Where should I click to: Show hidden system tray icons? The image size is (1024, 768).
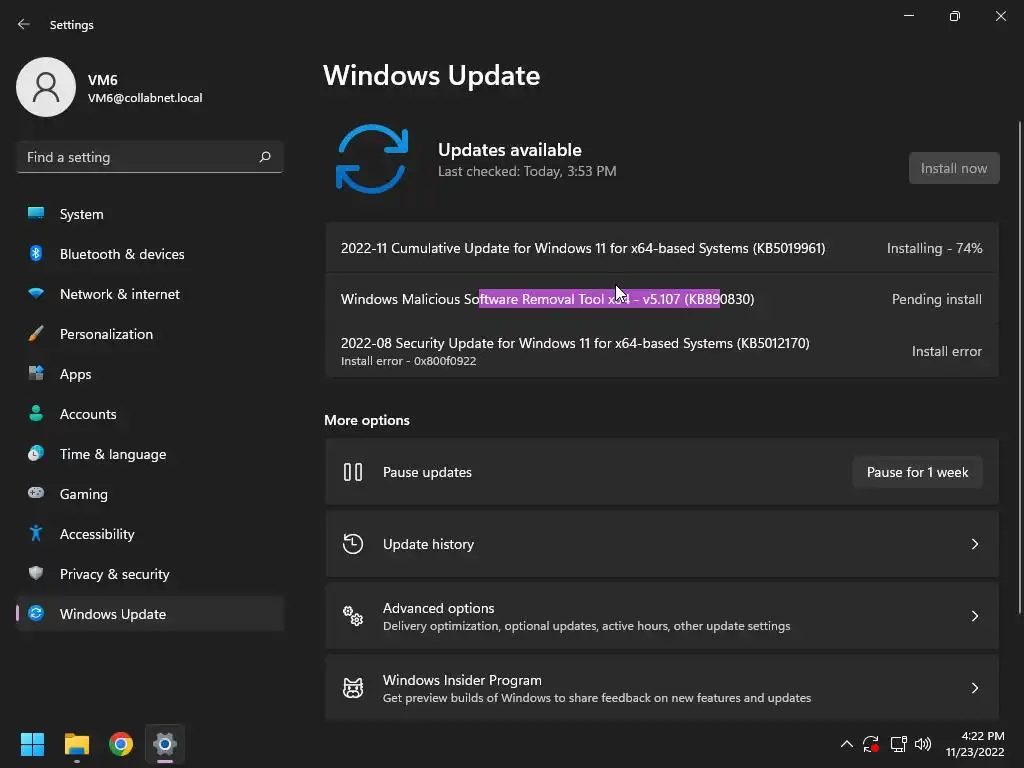tap(846, 744)
